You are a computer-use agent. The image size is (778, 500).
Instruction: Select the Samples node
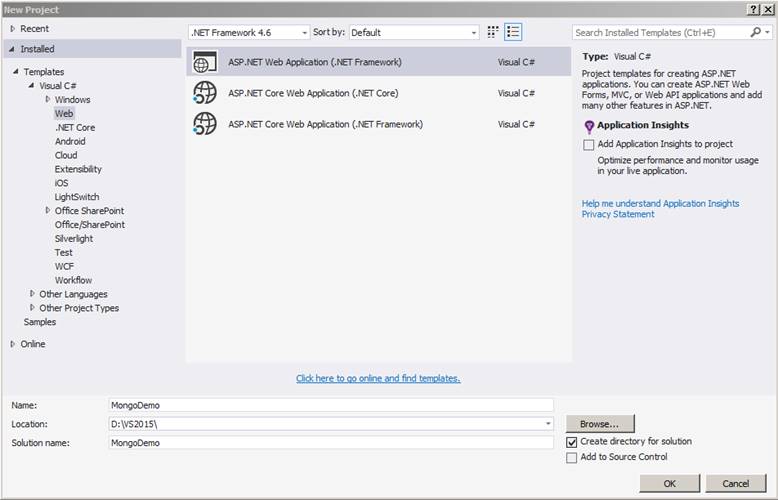coord(40,322)
